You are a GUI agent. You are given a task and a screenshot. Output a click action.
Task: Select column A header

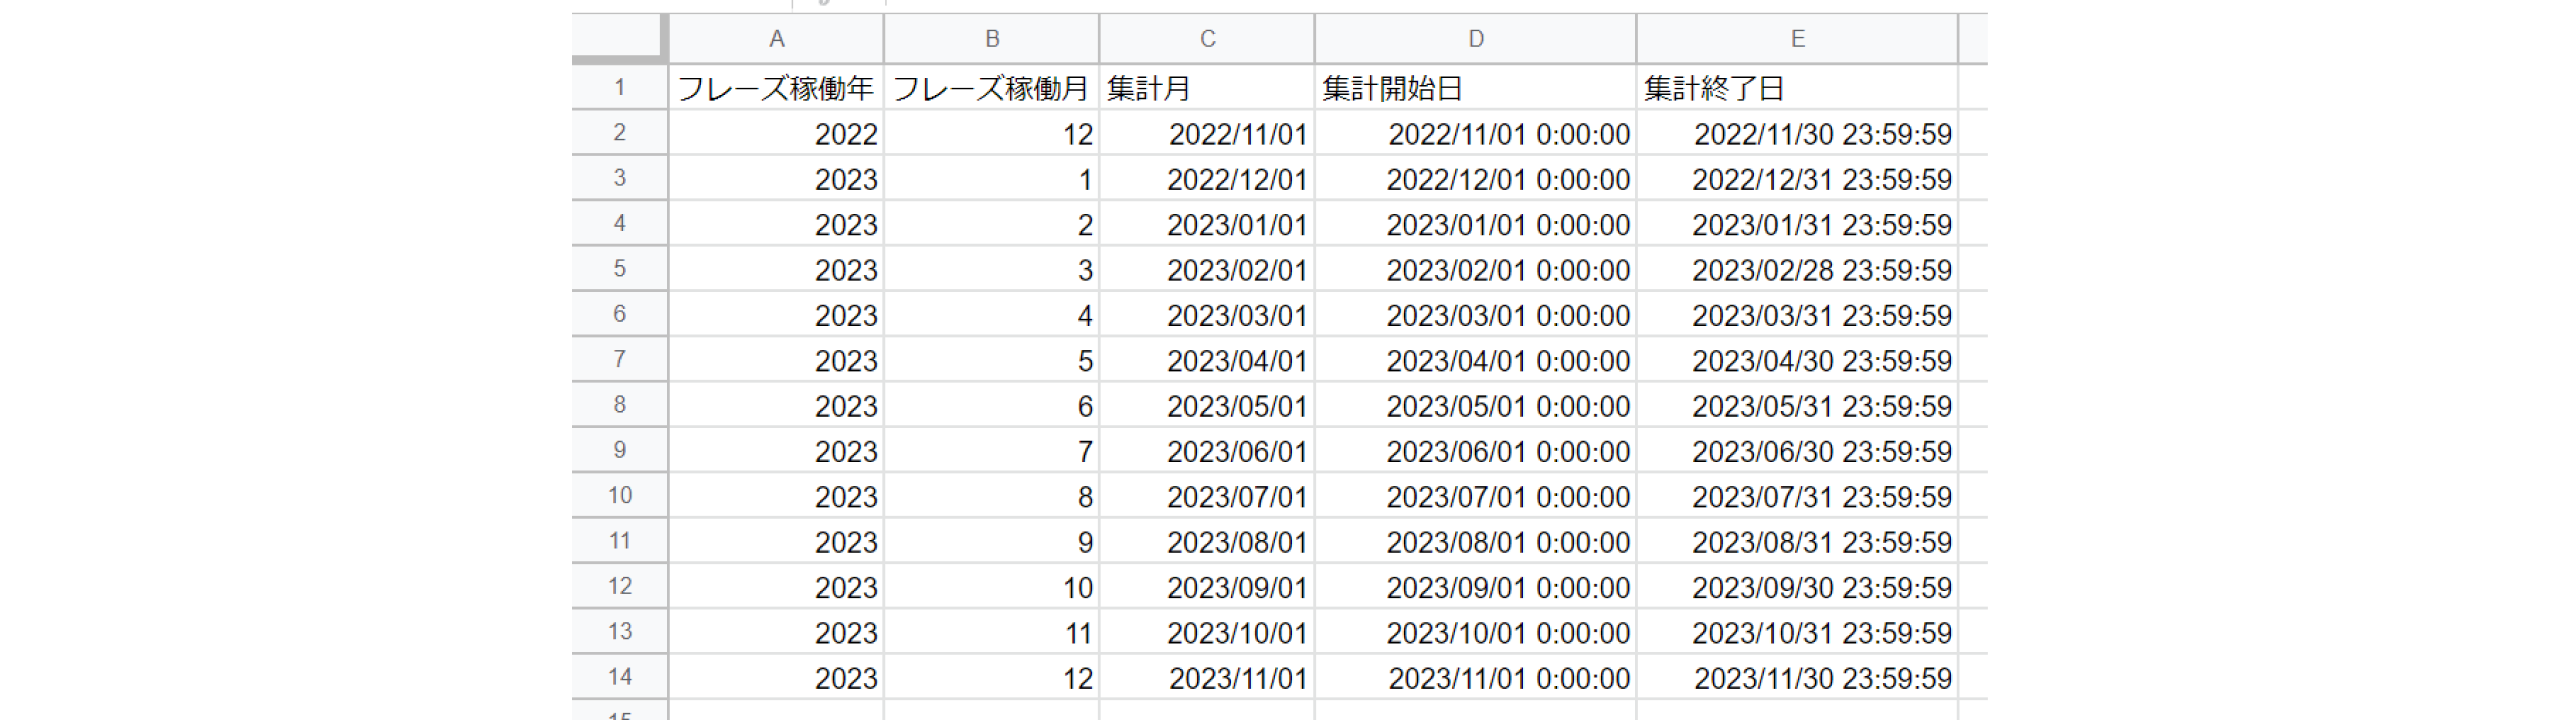pos(776,39)
